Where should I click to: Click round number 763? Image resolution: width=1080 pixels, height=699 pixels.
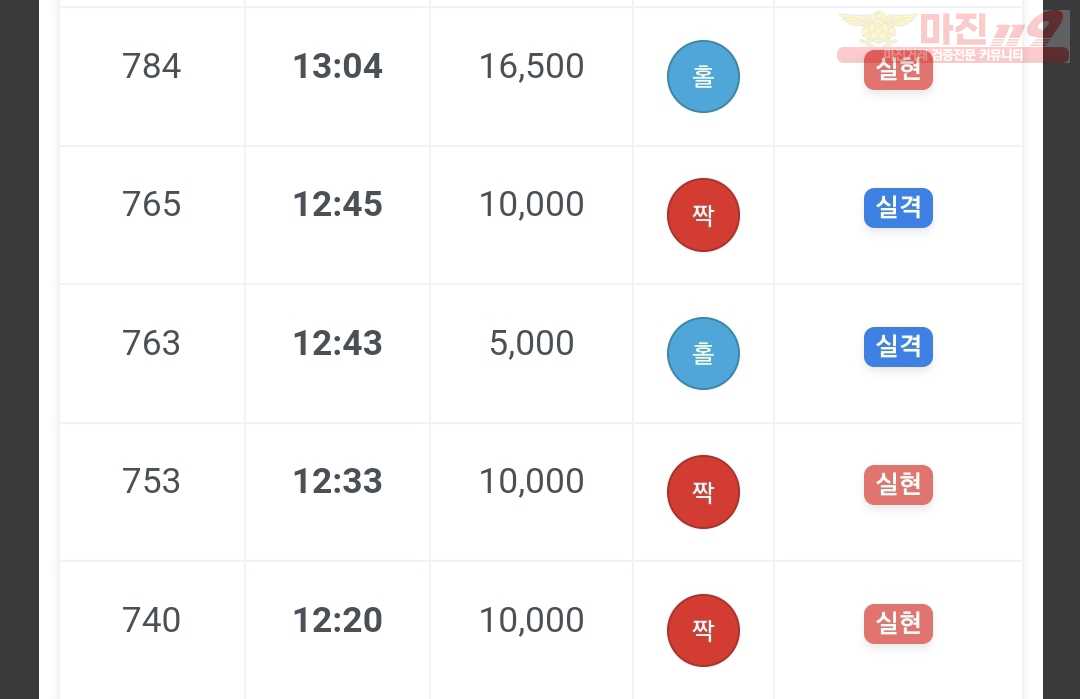pos(152,343)
